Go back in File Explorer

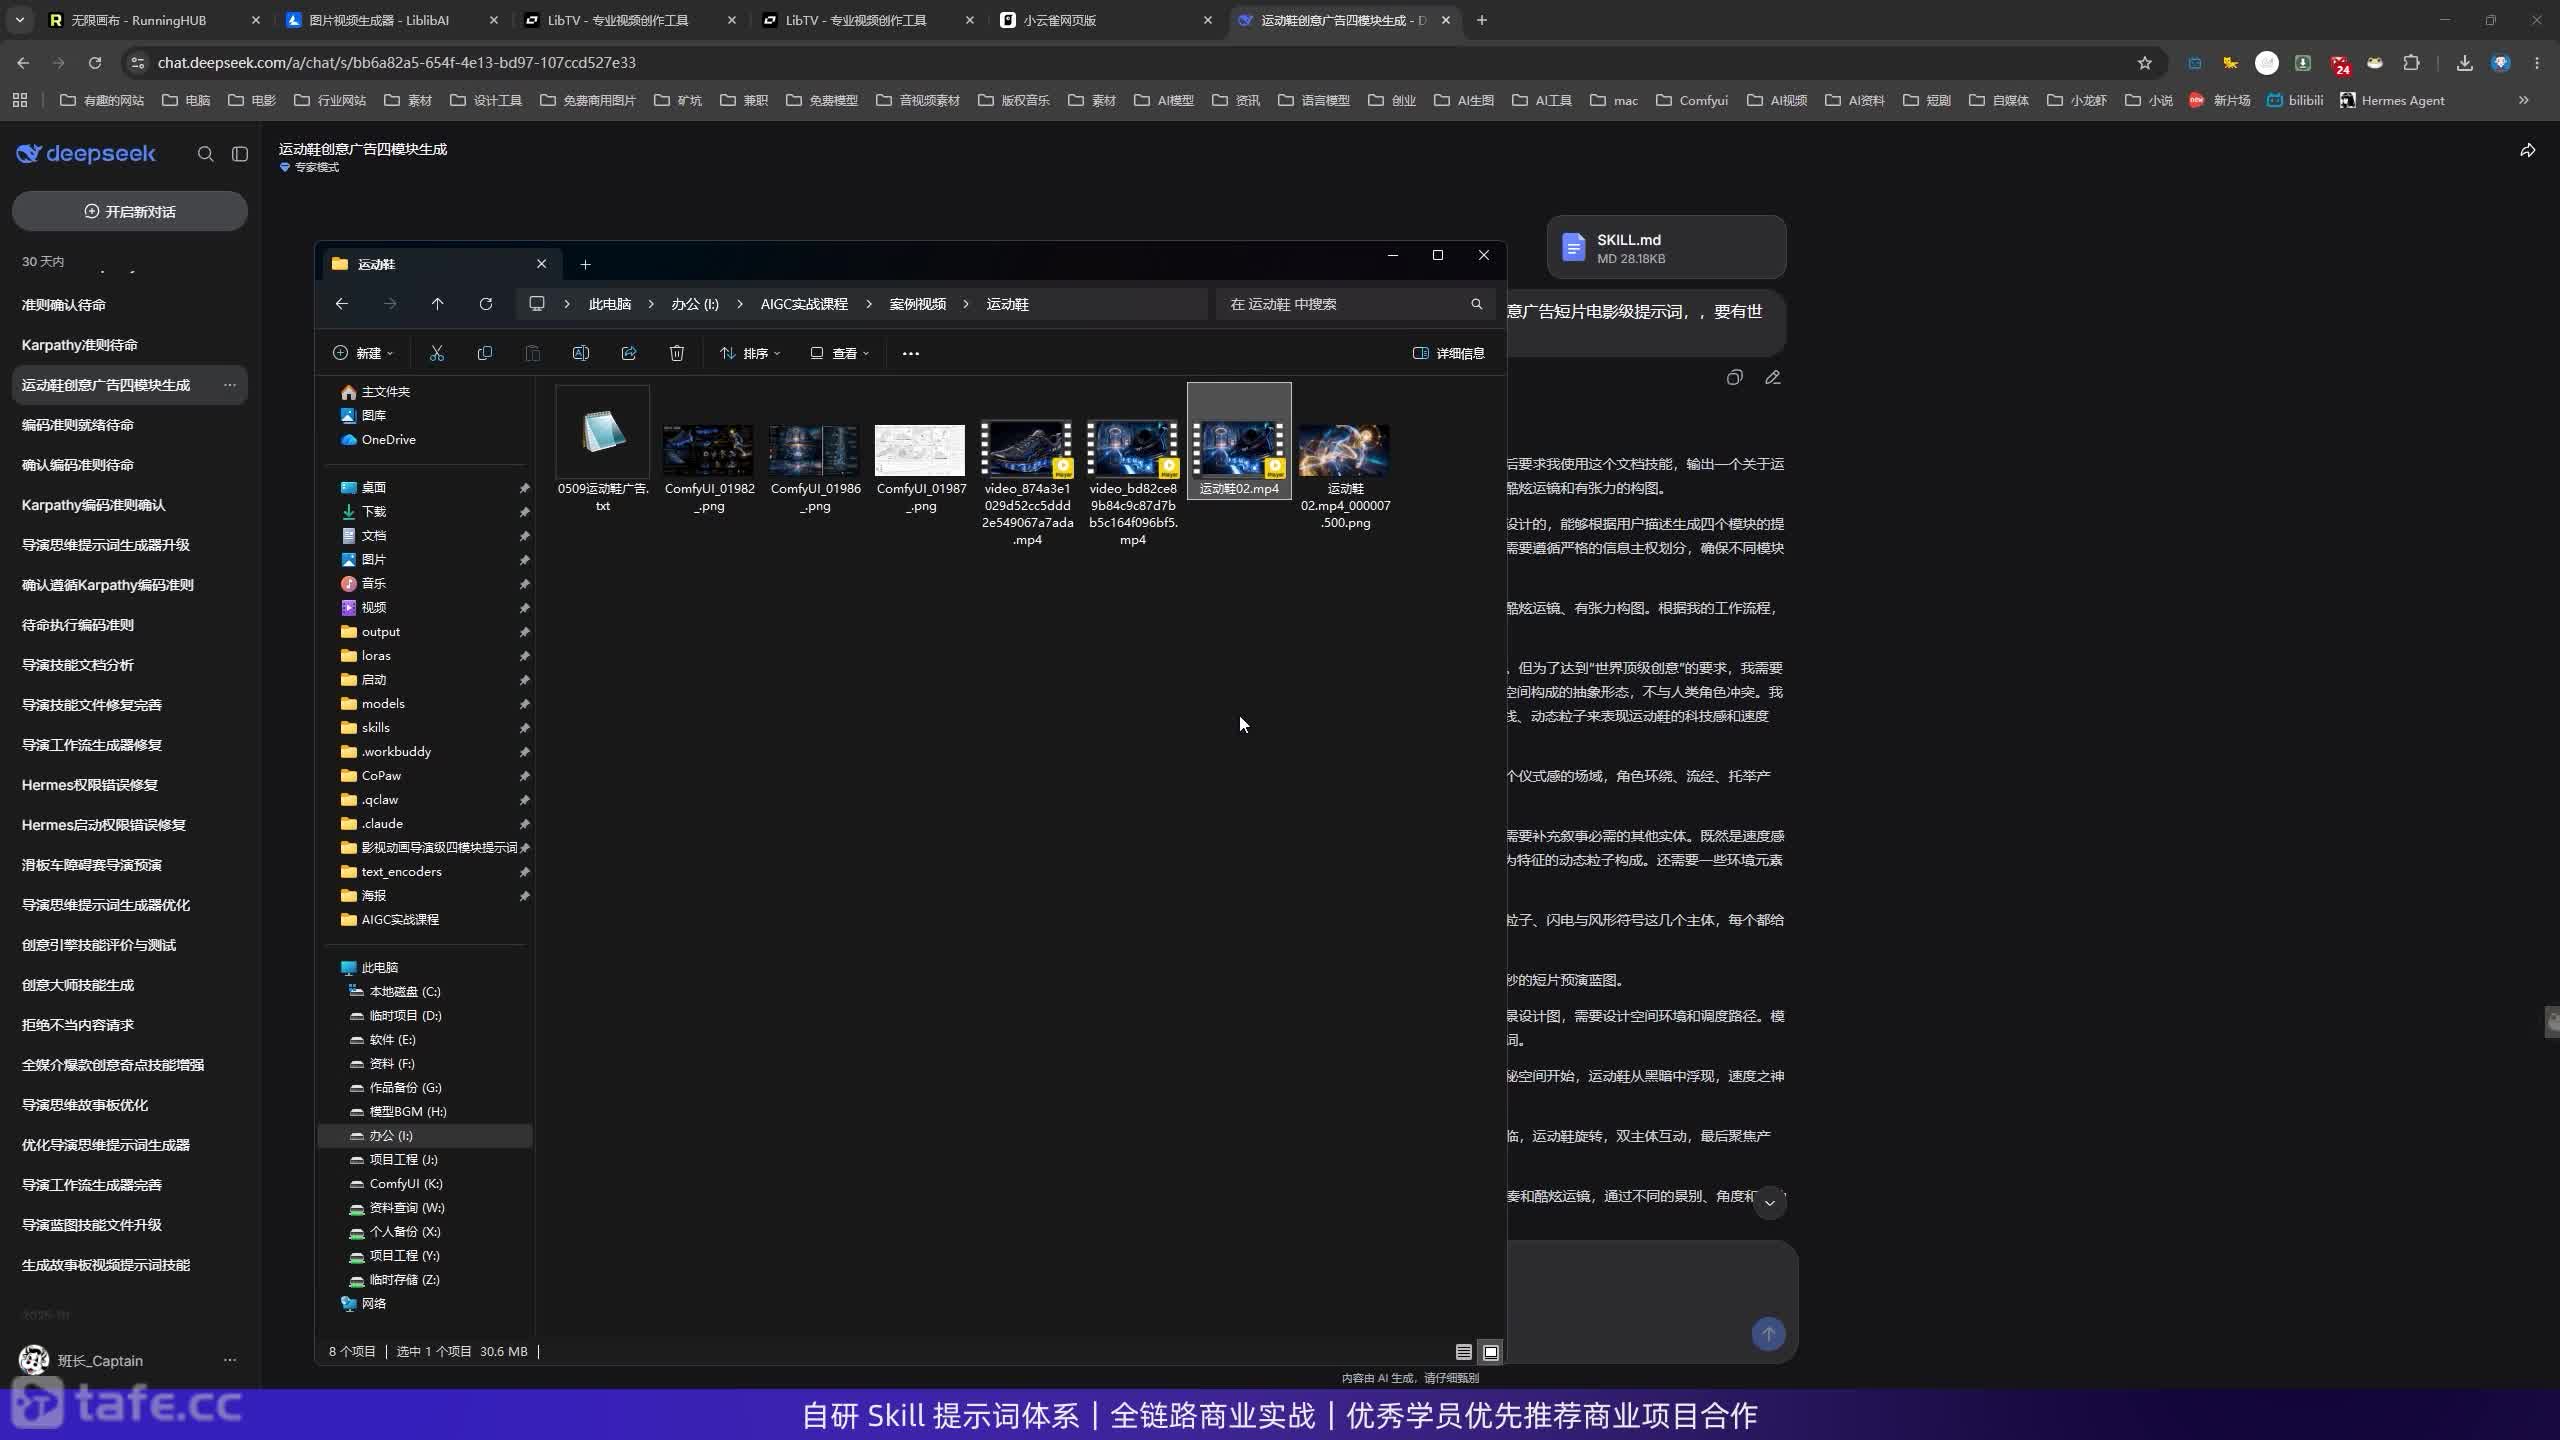[342, 304]
